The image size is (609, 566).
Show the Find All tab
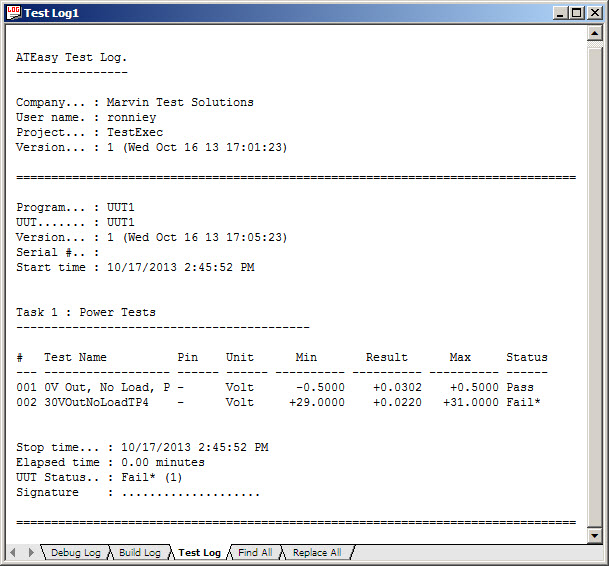coord(254,552)
